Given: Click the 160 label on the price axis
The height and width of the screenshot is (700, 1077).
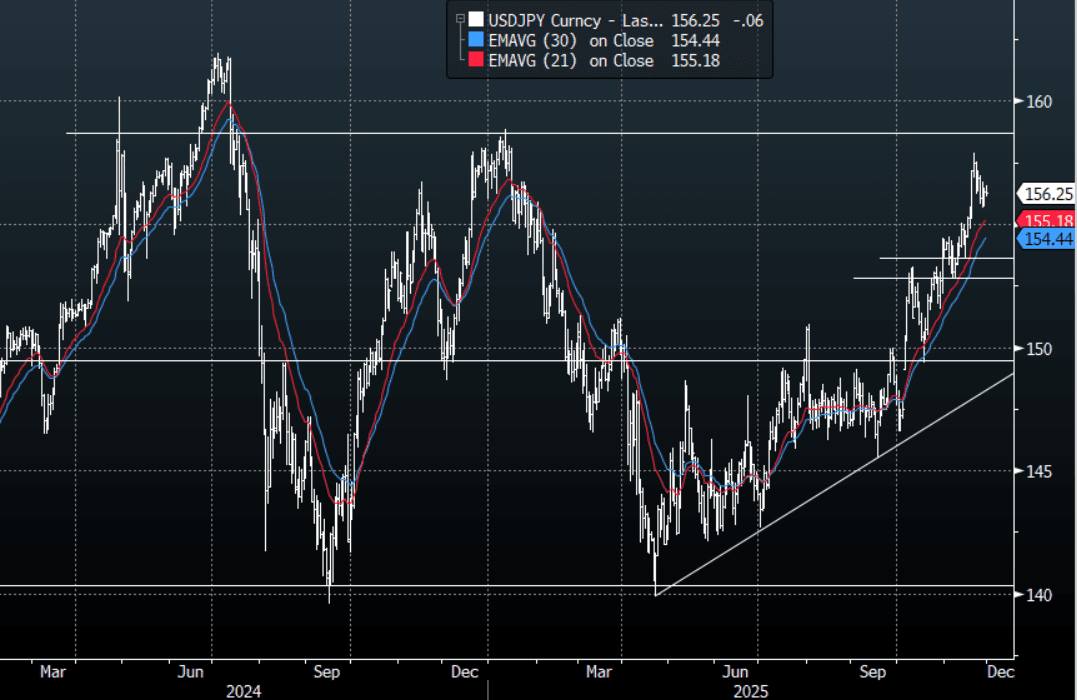Looking at the screenshot, I should 1039,101.
